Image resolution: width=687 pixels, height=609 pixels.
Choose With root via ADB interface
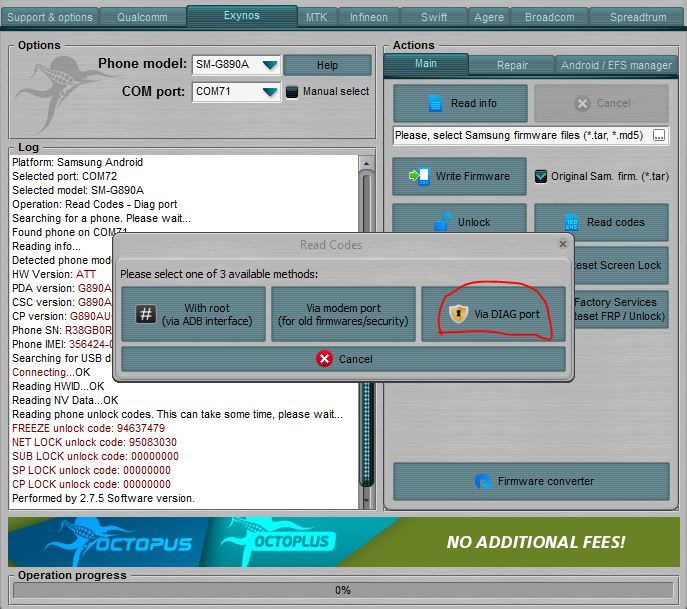click(x=193, y=314)
